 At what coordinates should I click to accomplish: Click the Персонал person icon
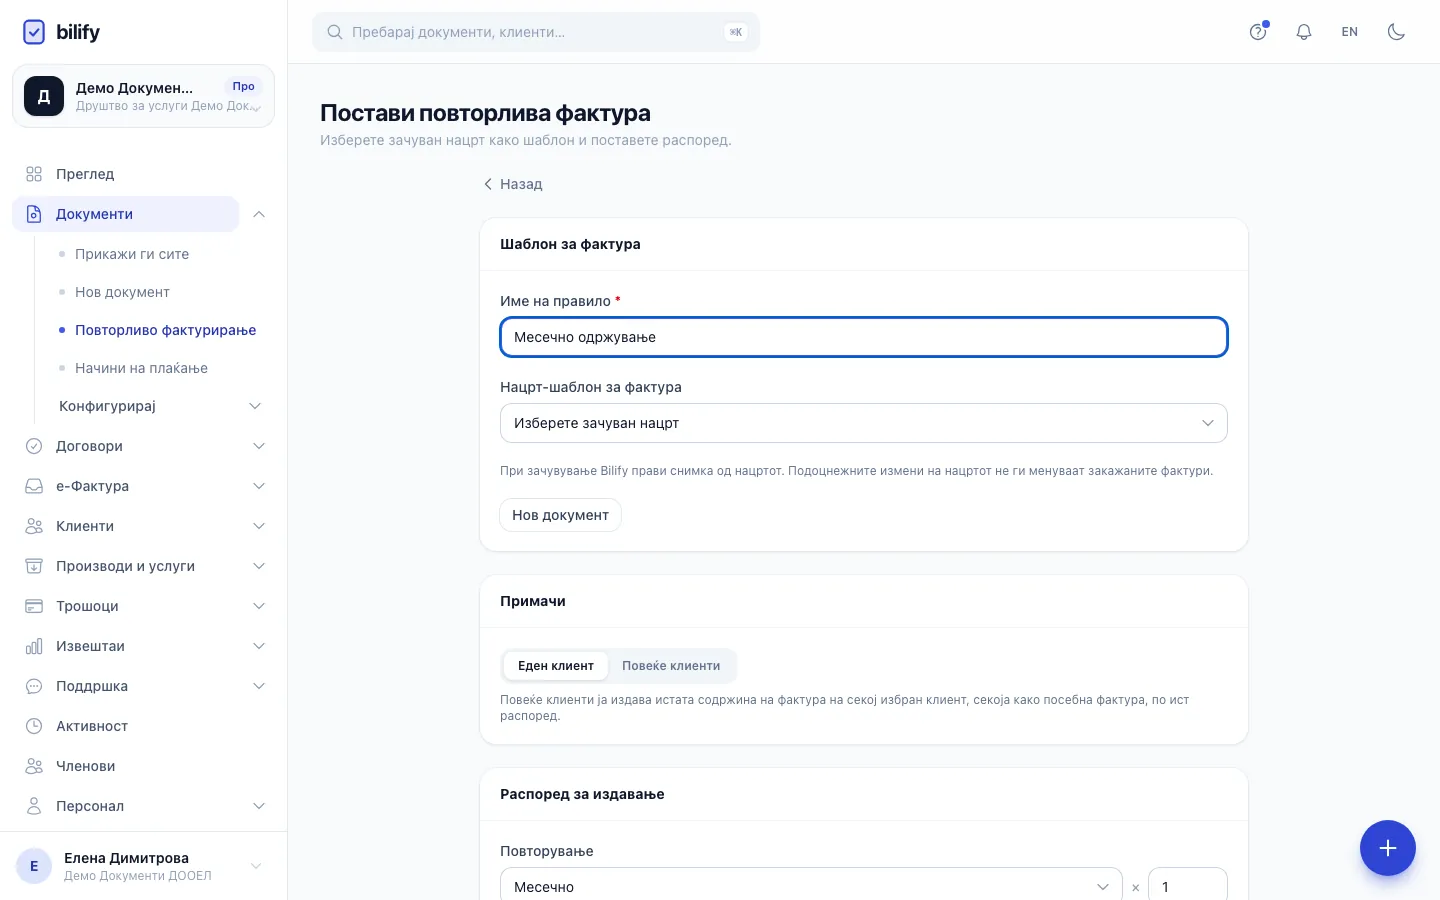pyautogui.click(x=34, y=806)
